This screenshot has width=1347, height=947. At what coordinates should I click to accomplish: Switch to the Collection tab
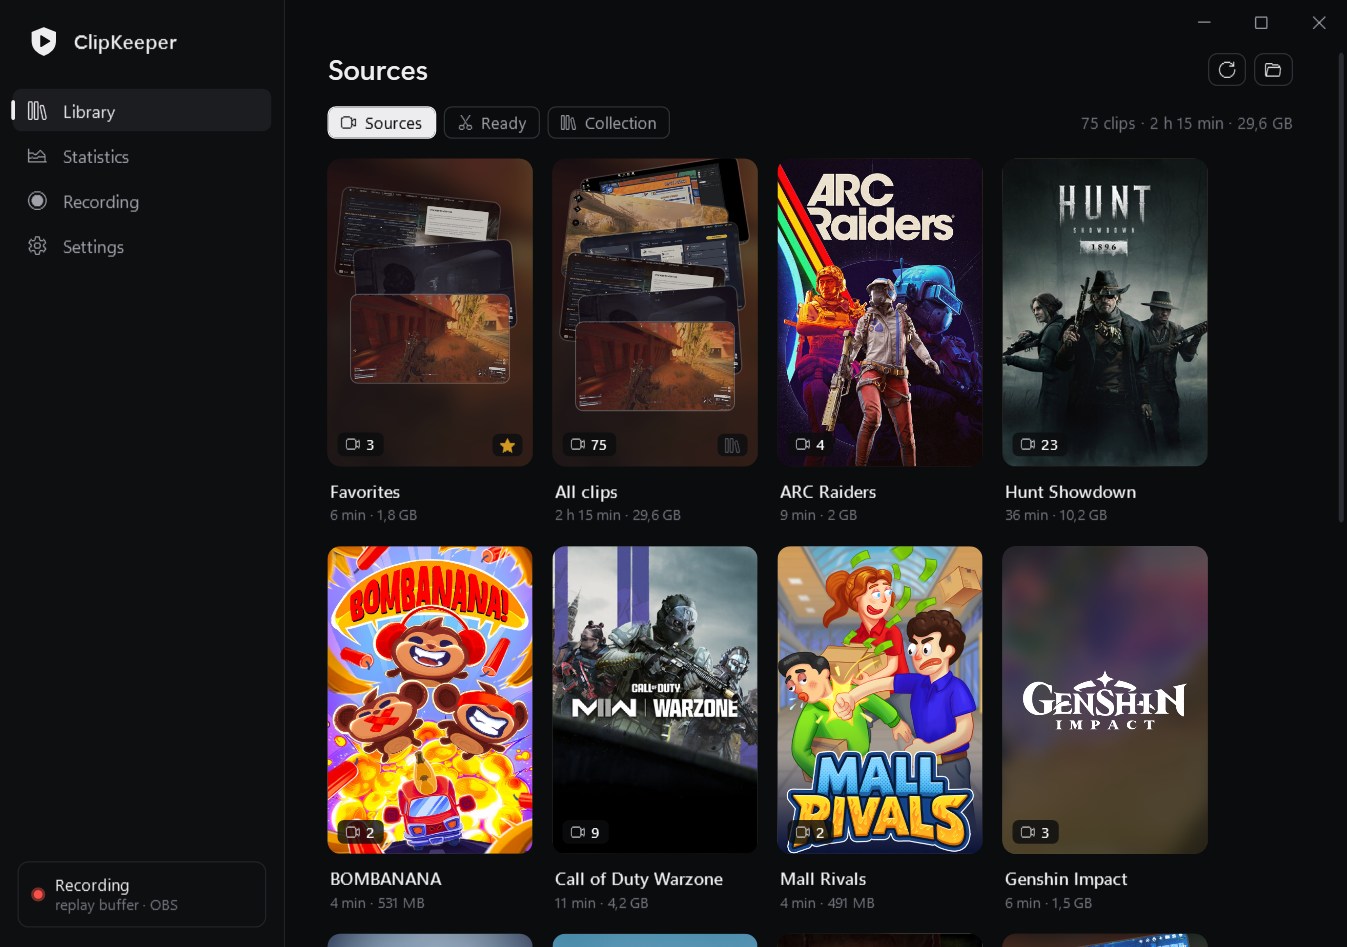pyautogui.click(x=609, y=123)
